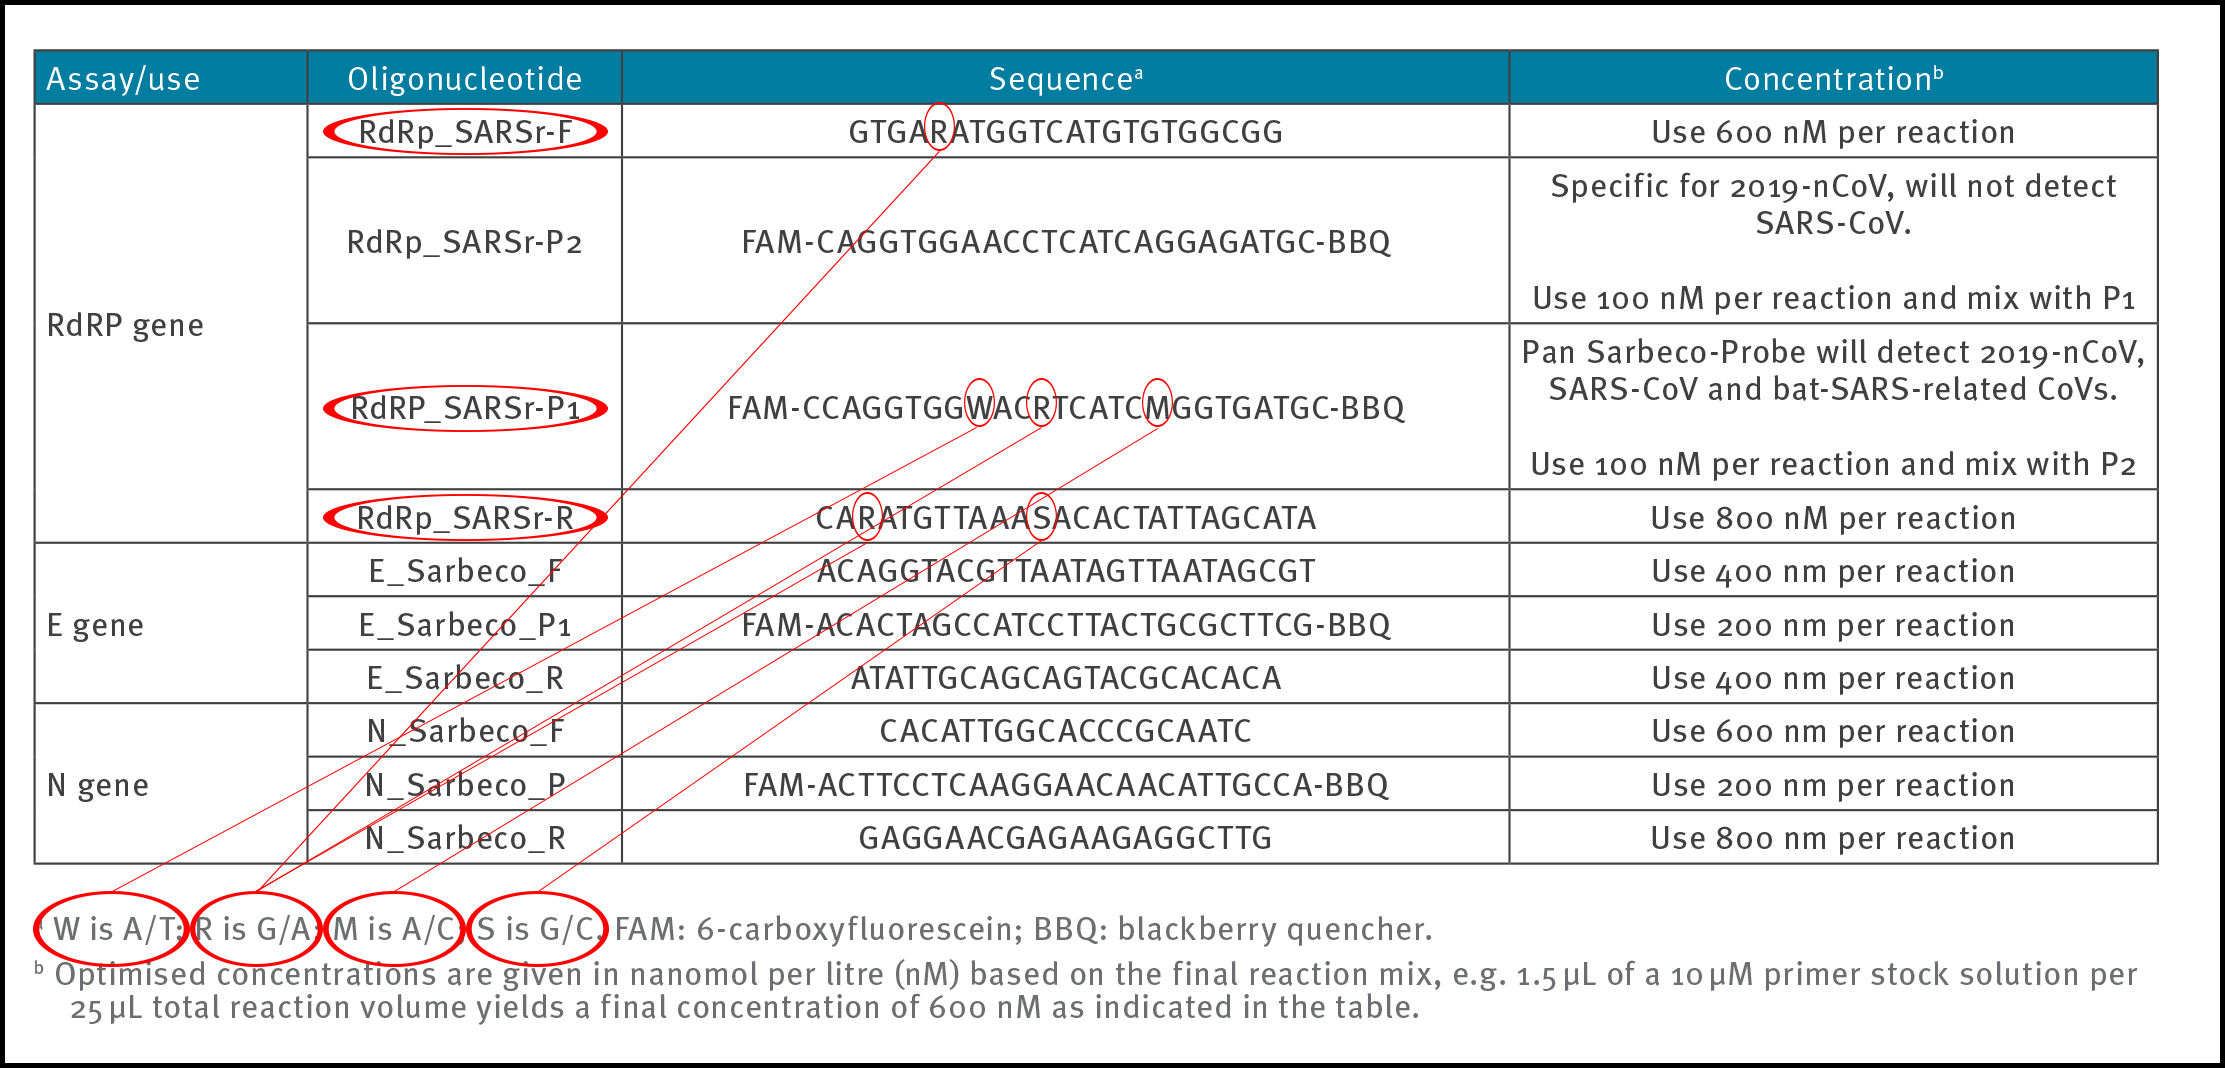2225x1068 pixels.
Task: Click the circled W in the P1 probe sequence
Action: click(979, 403)
